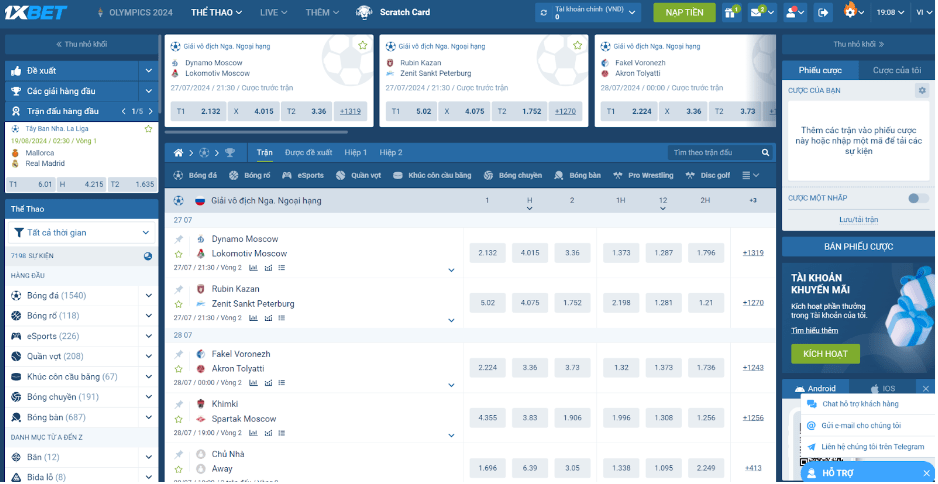The image size is (938, 484).
Task: Select Bóng bàn in sport filter bar
Action: click(577, 175)
